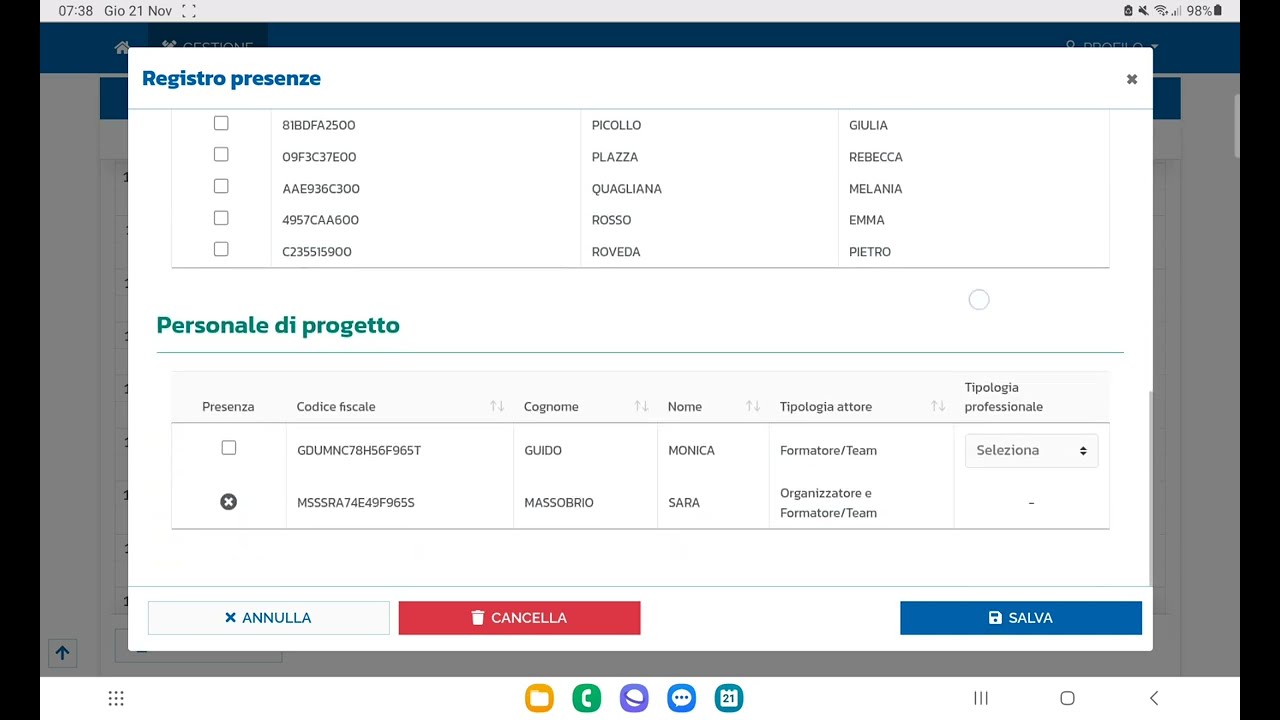Click the Tipologia professionale column header
Viewport: 1280px width, 720px height.
pos(1004,397)
